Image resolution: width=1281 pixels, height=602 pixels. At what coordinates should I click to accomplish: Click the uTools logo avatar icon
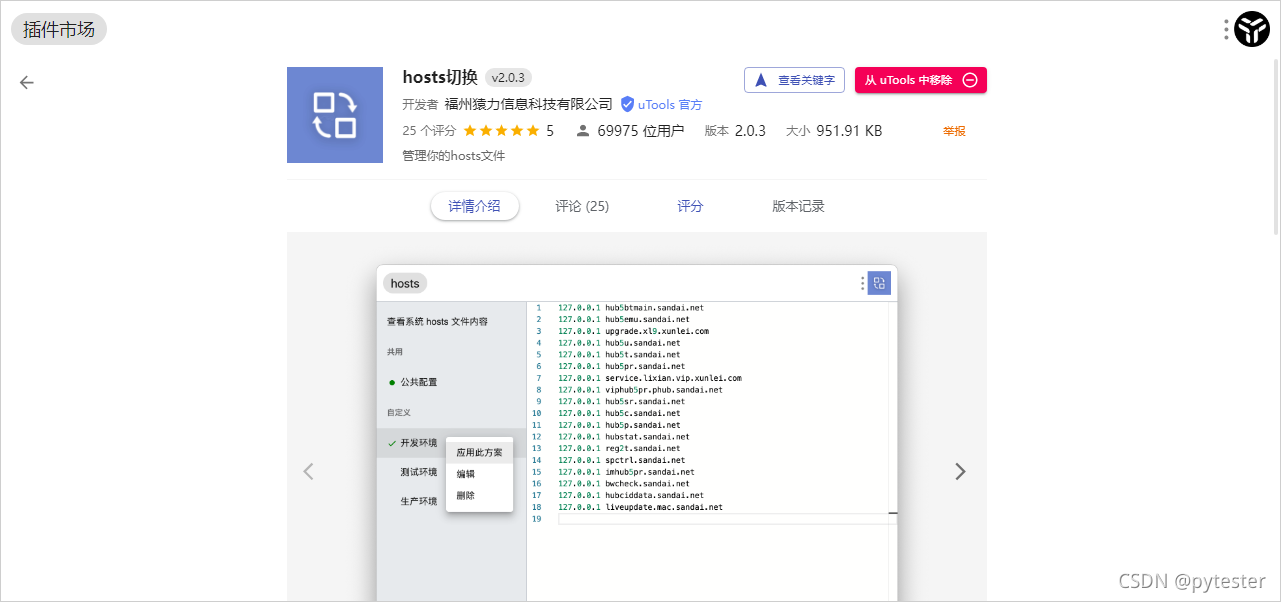1252,30
